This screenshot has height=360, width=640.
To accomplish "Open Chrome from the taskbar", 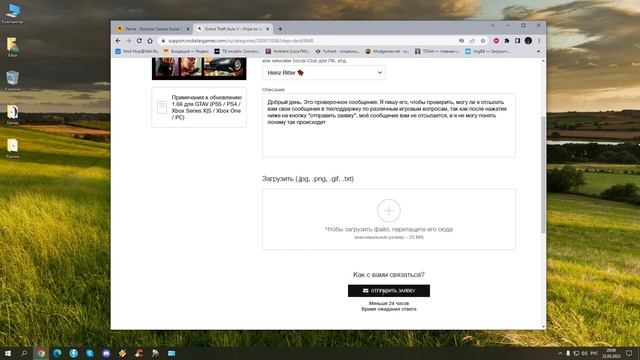I will (41, 353).
